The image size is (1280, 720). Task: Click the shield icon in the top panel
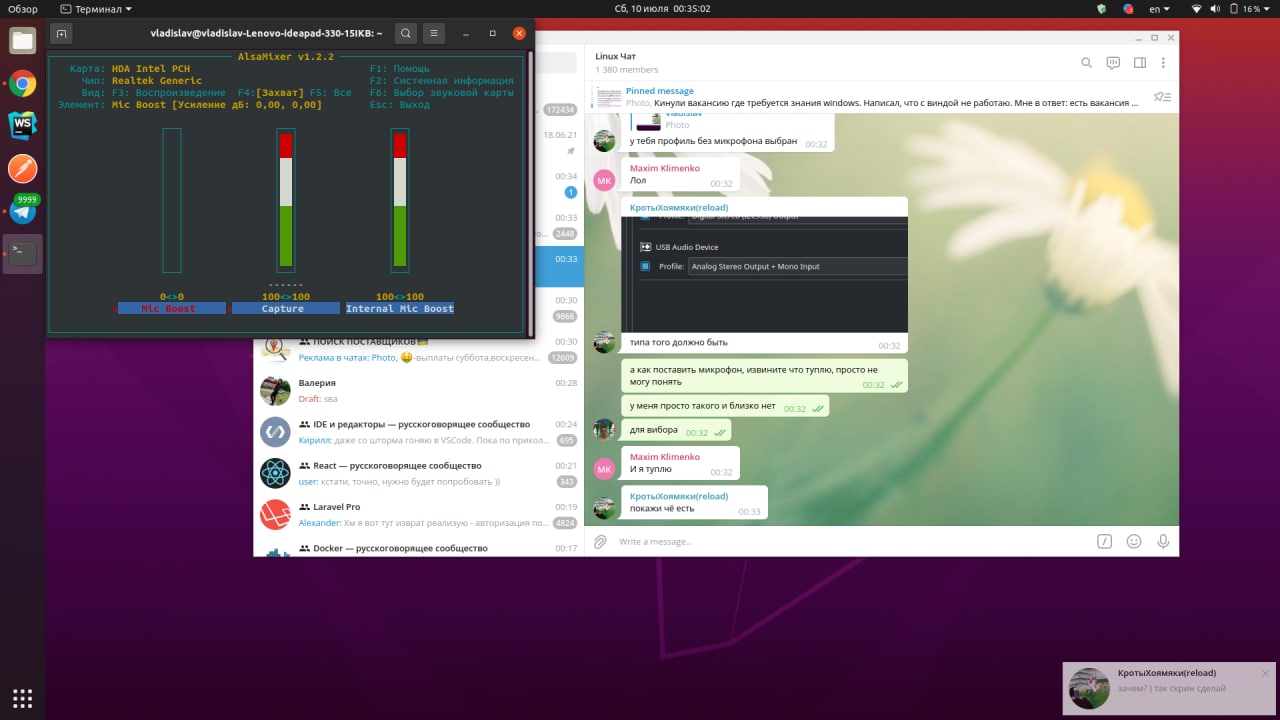tap(1102, 8)
